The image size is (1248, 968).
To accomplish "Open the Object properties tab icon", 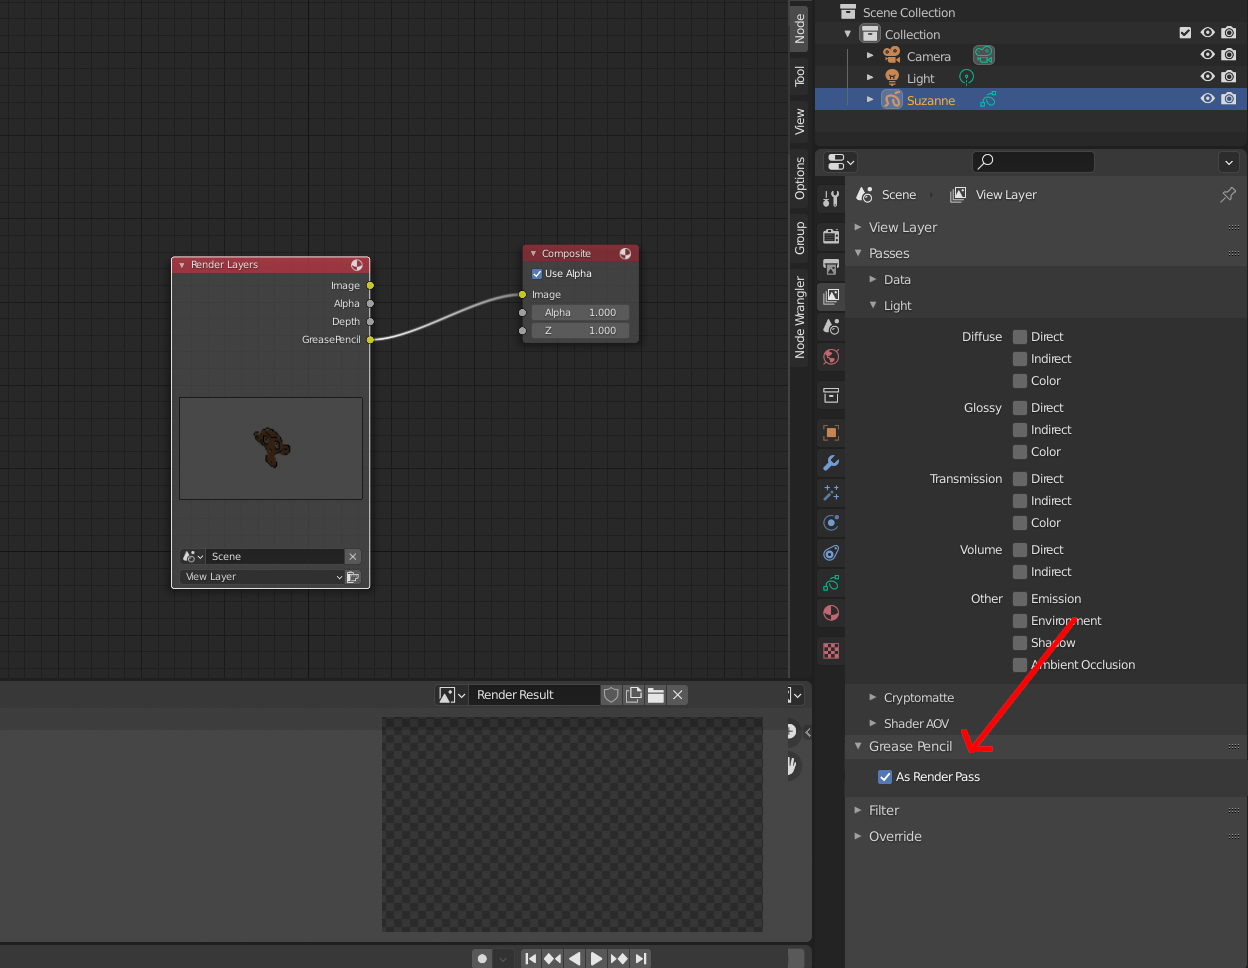I will (830, 432).
